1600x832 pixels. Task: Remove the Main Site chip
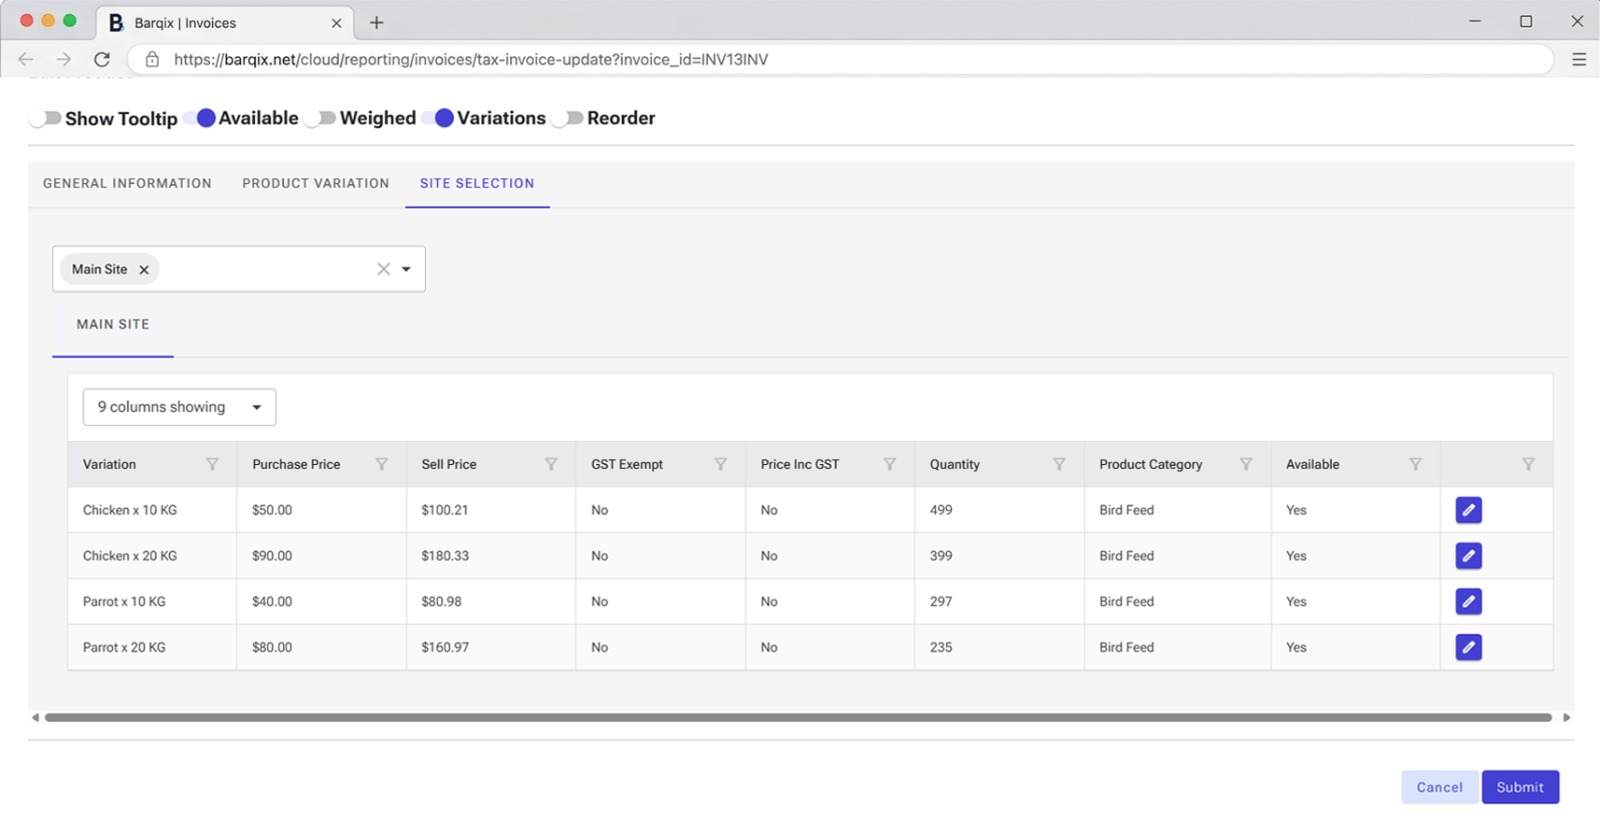point(144,270)
